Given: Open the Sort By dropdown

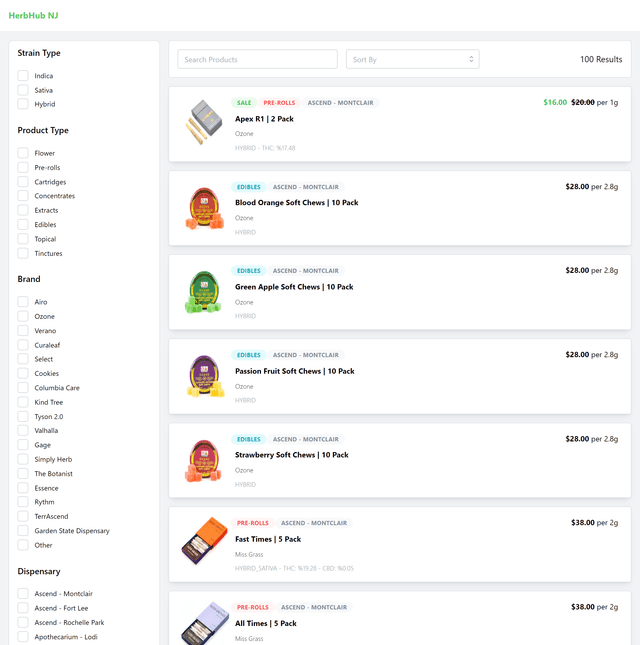Looking at the screenshot, I should tap(413, 59).
